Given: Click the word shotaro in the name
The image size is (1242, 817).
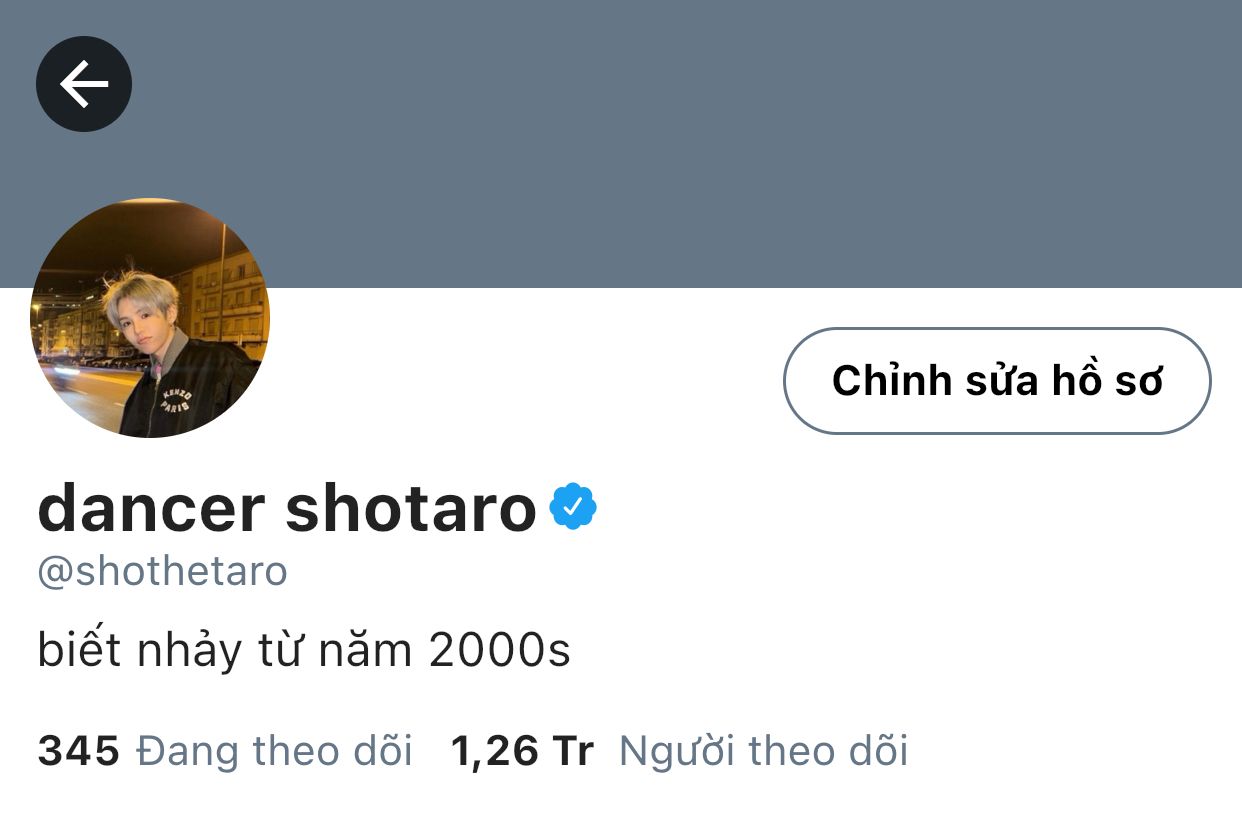Looking at the screenshot, I should tap(411, 507).
